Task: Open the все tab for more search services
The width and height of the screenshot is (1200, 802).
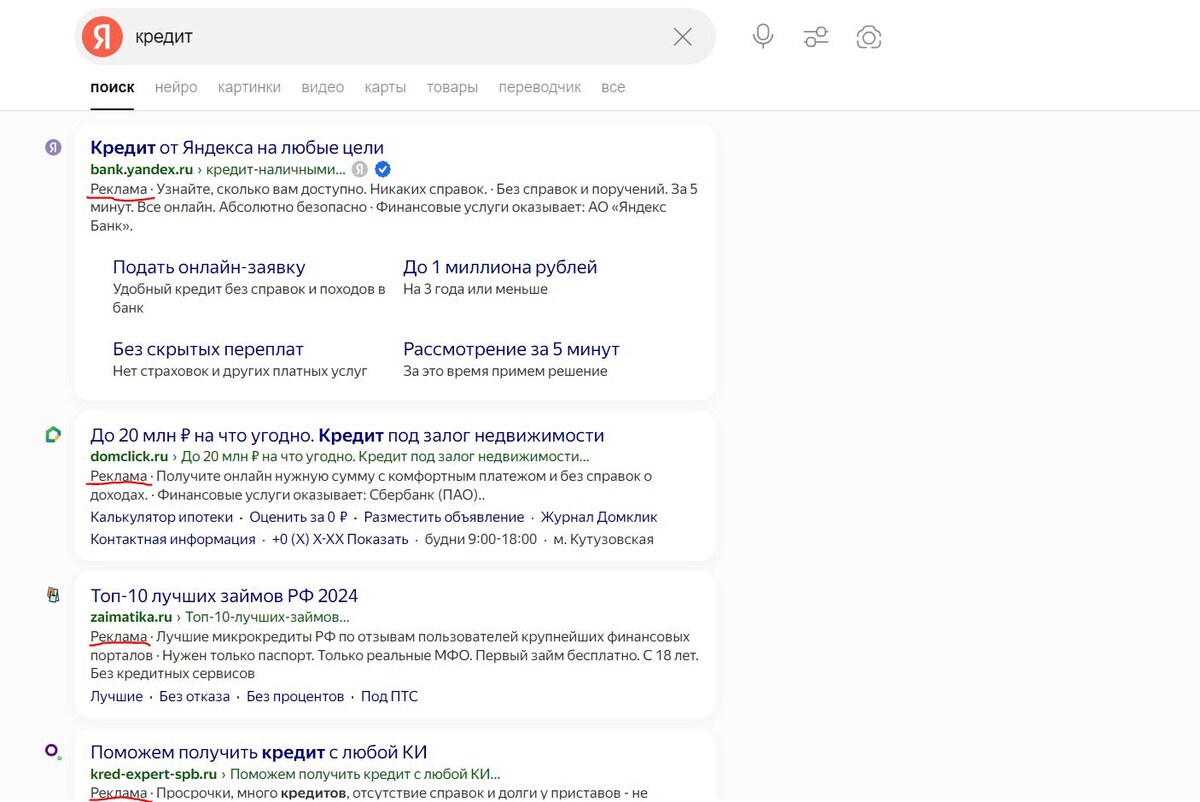Action: point(613,87)
